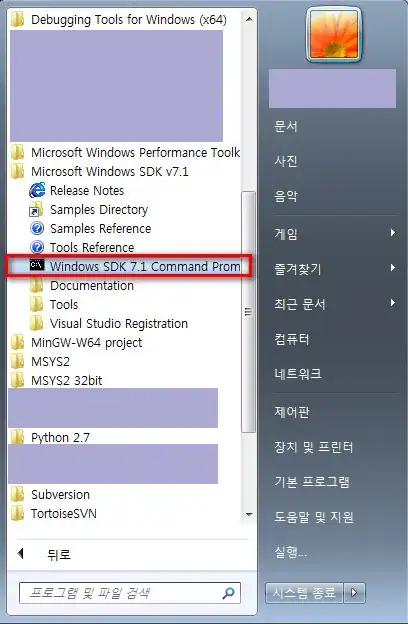Click the Tools Reference help icon
The image size is (408, 624).
pos(37,248)
